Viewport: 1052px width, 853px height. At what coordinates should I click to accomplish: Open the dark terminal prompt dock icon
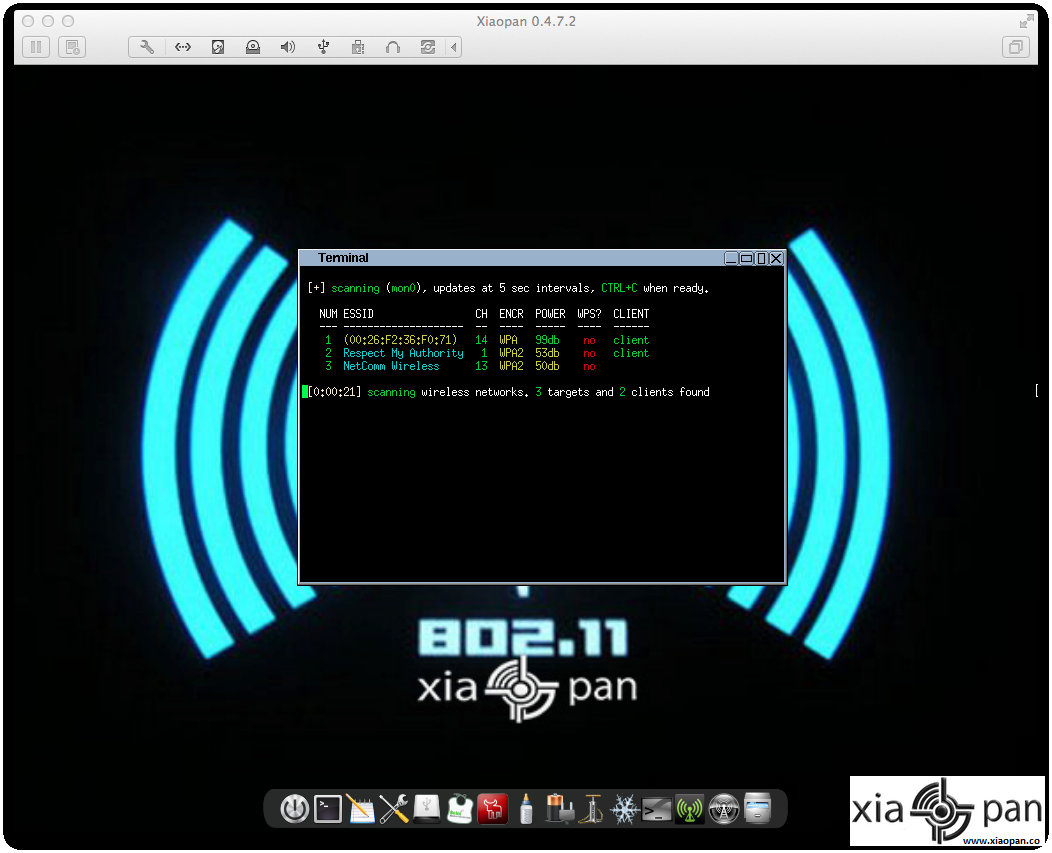pyautogui.click(x=658, y=809)
